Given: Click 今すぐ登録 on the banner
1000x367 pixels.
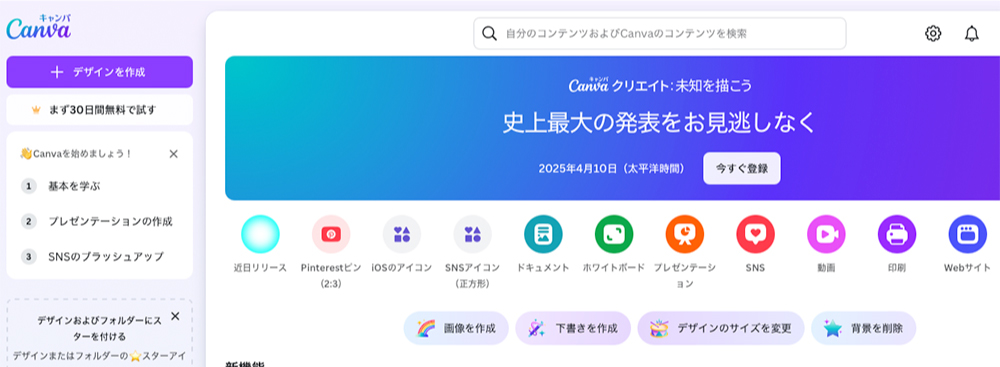Looking at the screenshot, I should (x=742, y=169).
